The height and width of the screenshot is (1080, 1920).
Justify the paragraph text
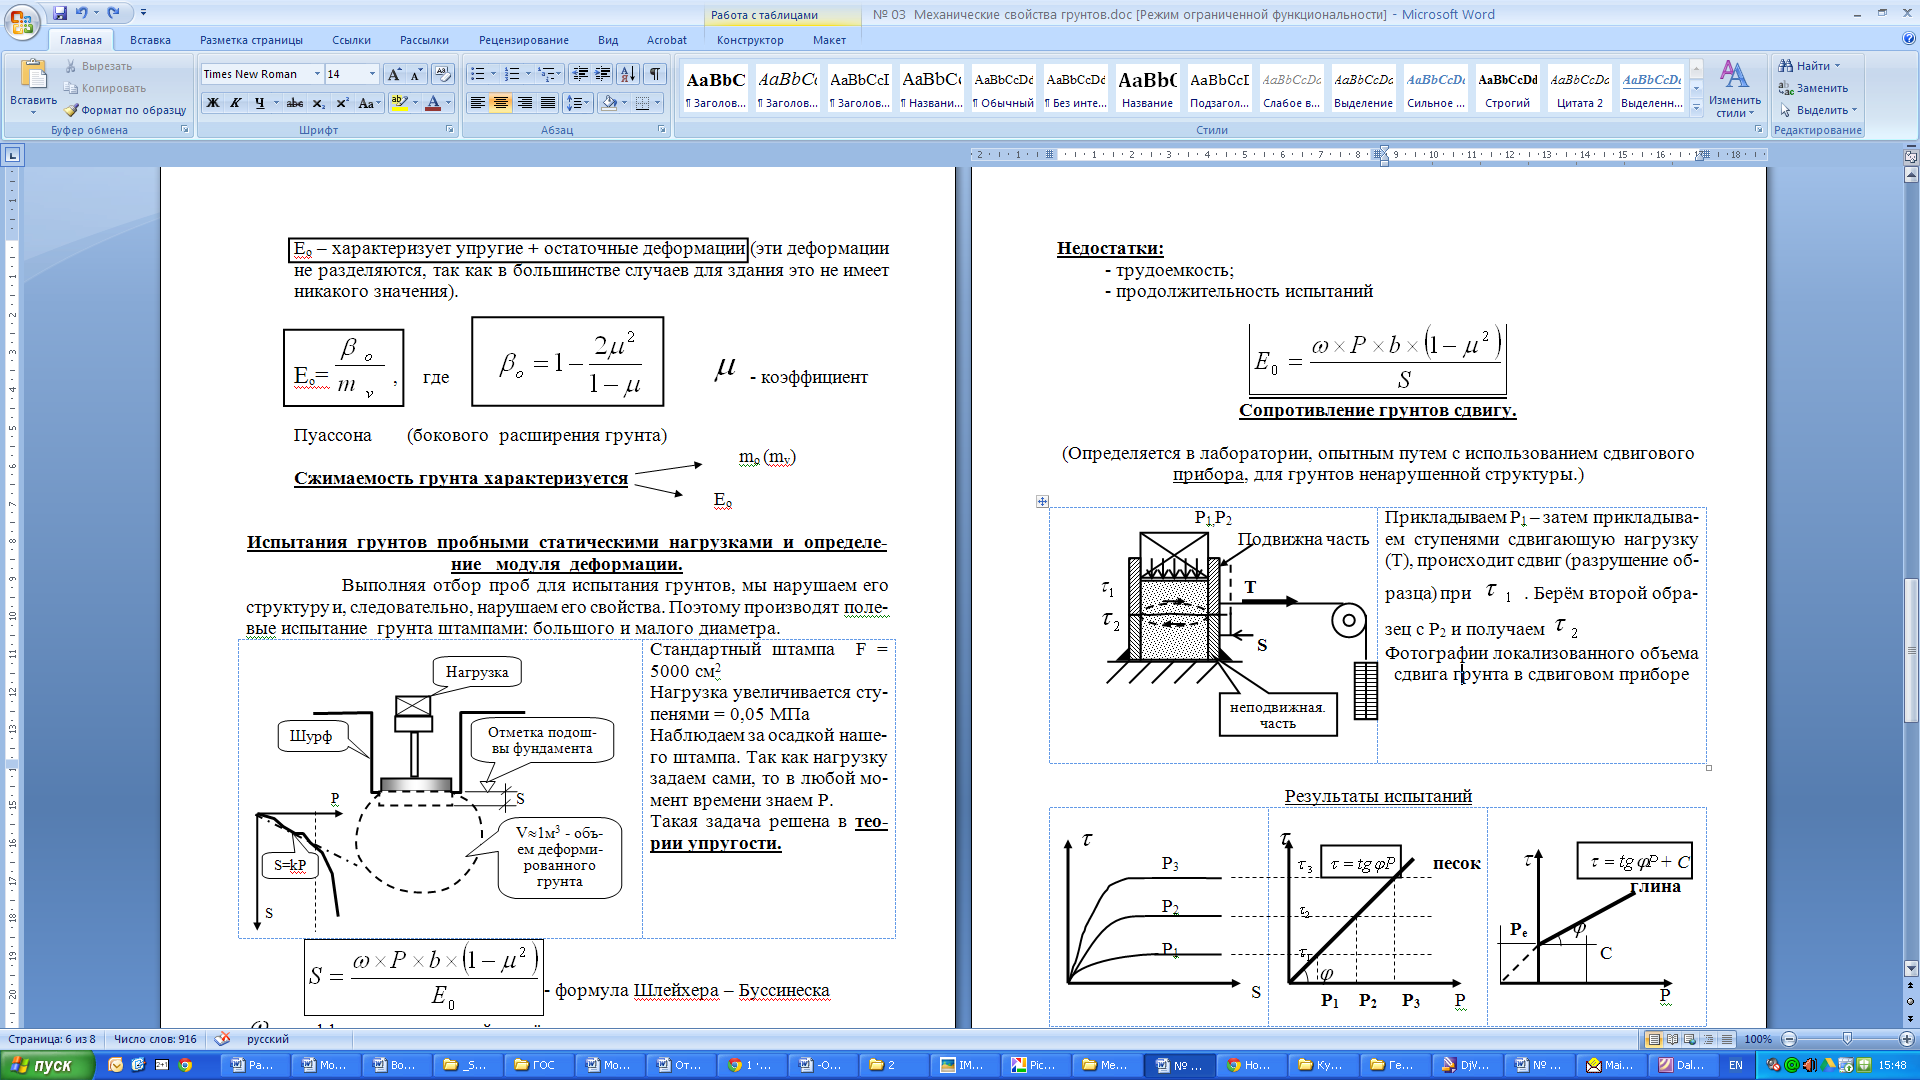tap(548, 103)
